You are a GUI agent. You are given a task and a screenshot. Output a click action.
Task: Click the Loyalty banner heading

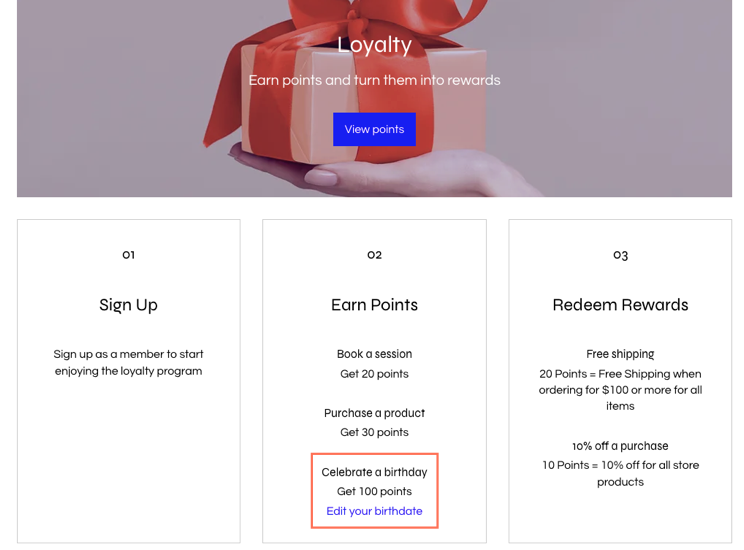(374, 45)
